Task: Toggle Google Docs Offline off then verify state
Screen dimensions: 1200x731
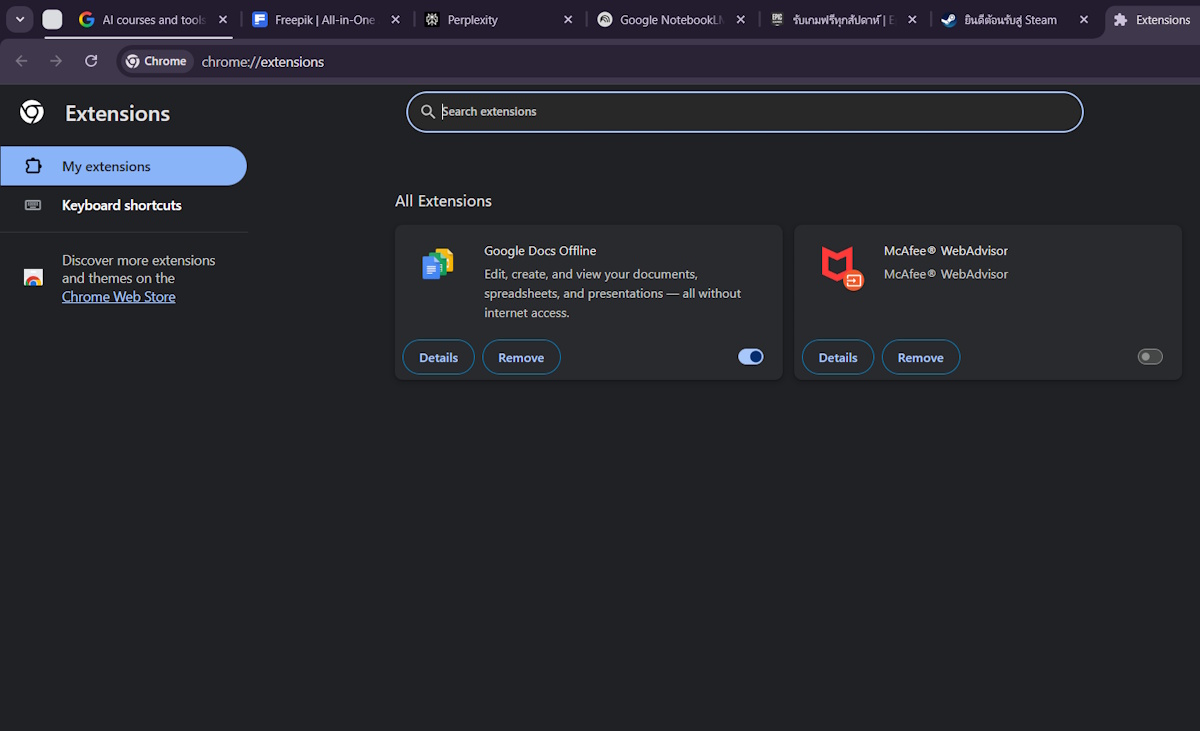Action: [x=750, y=356]
